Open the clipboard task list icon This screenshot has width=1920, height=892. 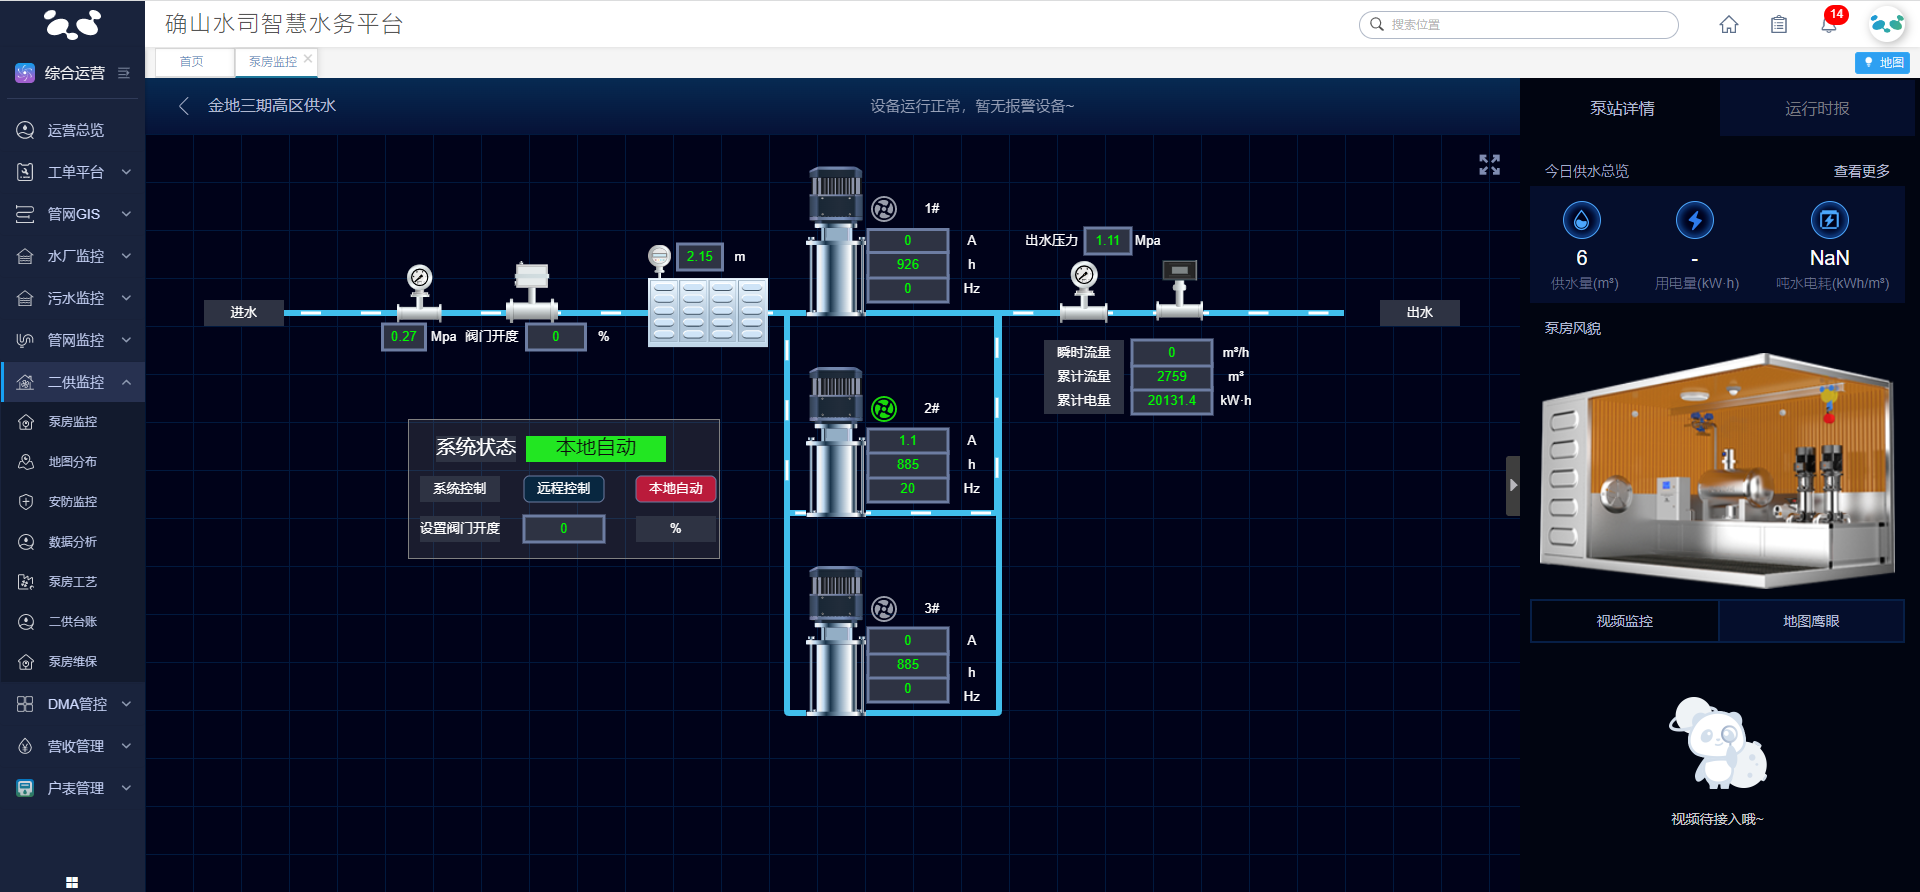point(1778,25)
